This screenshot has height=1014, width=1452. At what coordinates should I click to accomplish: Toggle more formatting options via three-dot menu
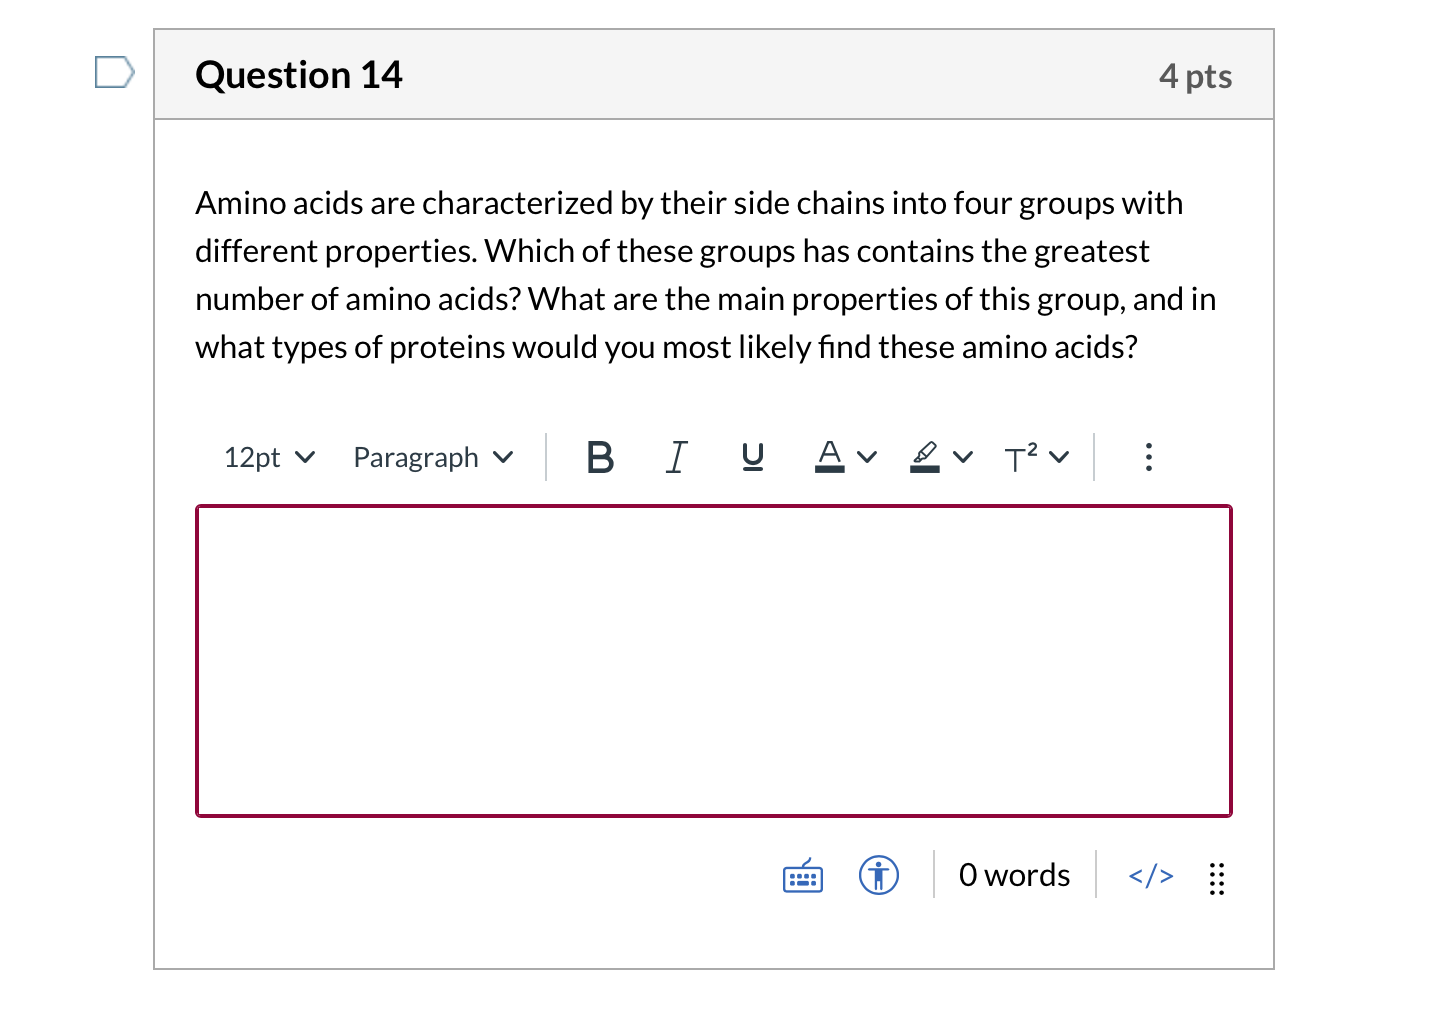click(x=1148, y=457)
